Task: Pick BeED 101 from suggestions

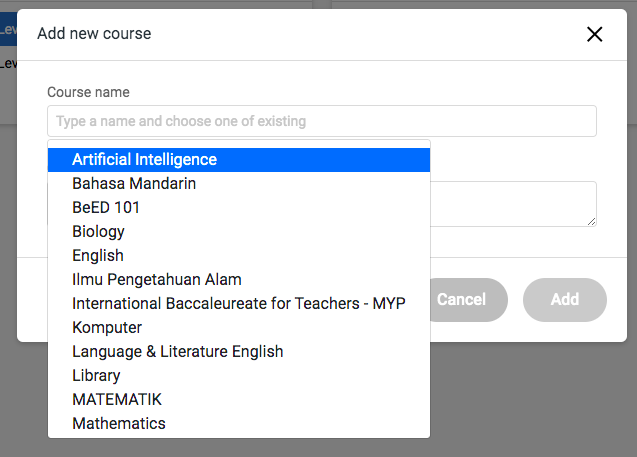Action: point(239,208)
